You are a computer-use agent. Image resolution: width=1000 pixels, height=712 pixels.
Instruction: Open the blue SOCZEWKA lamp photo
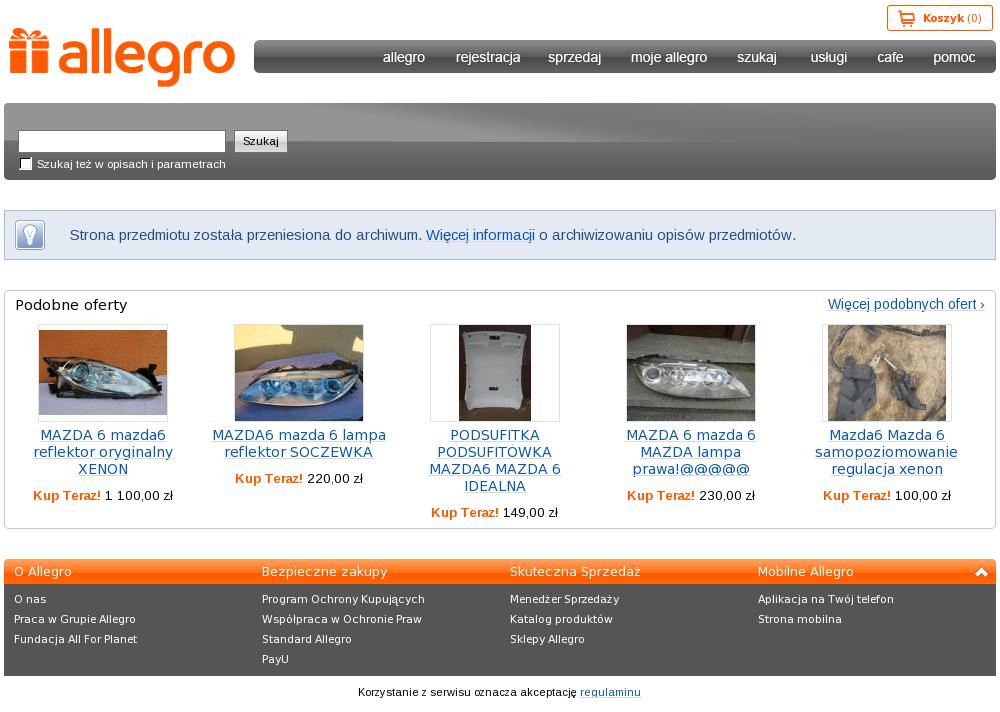coord(298,373)
